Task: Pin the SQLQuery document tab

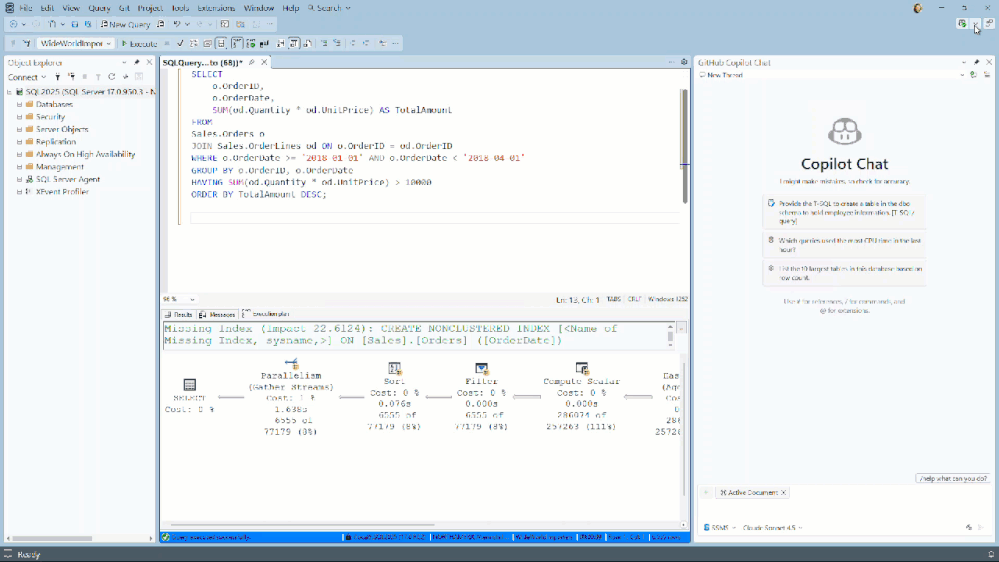Action: [x=252, y=63]
